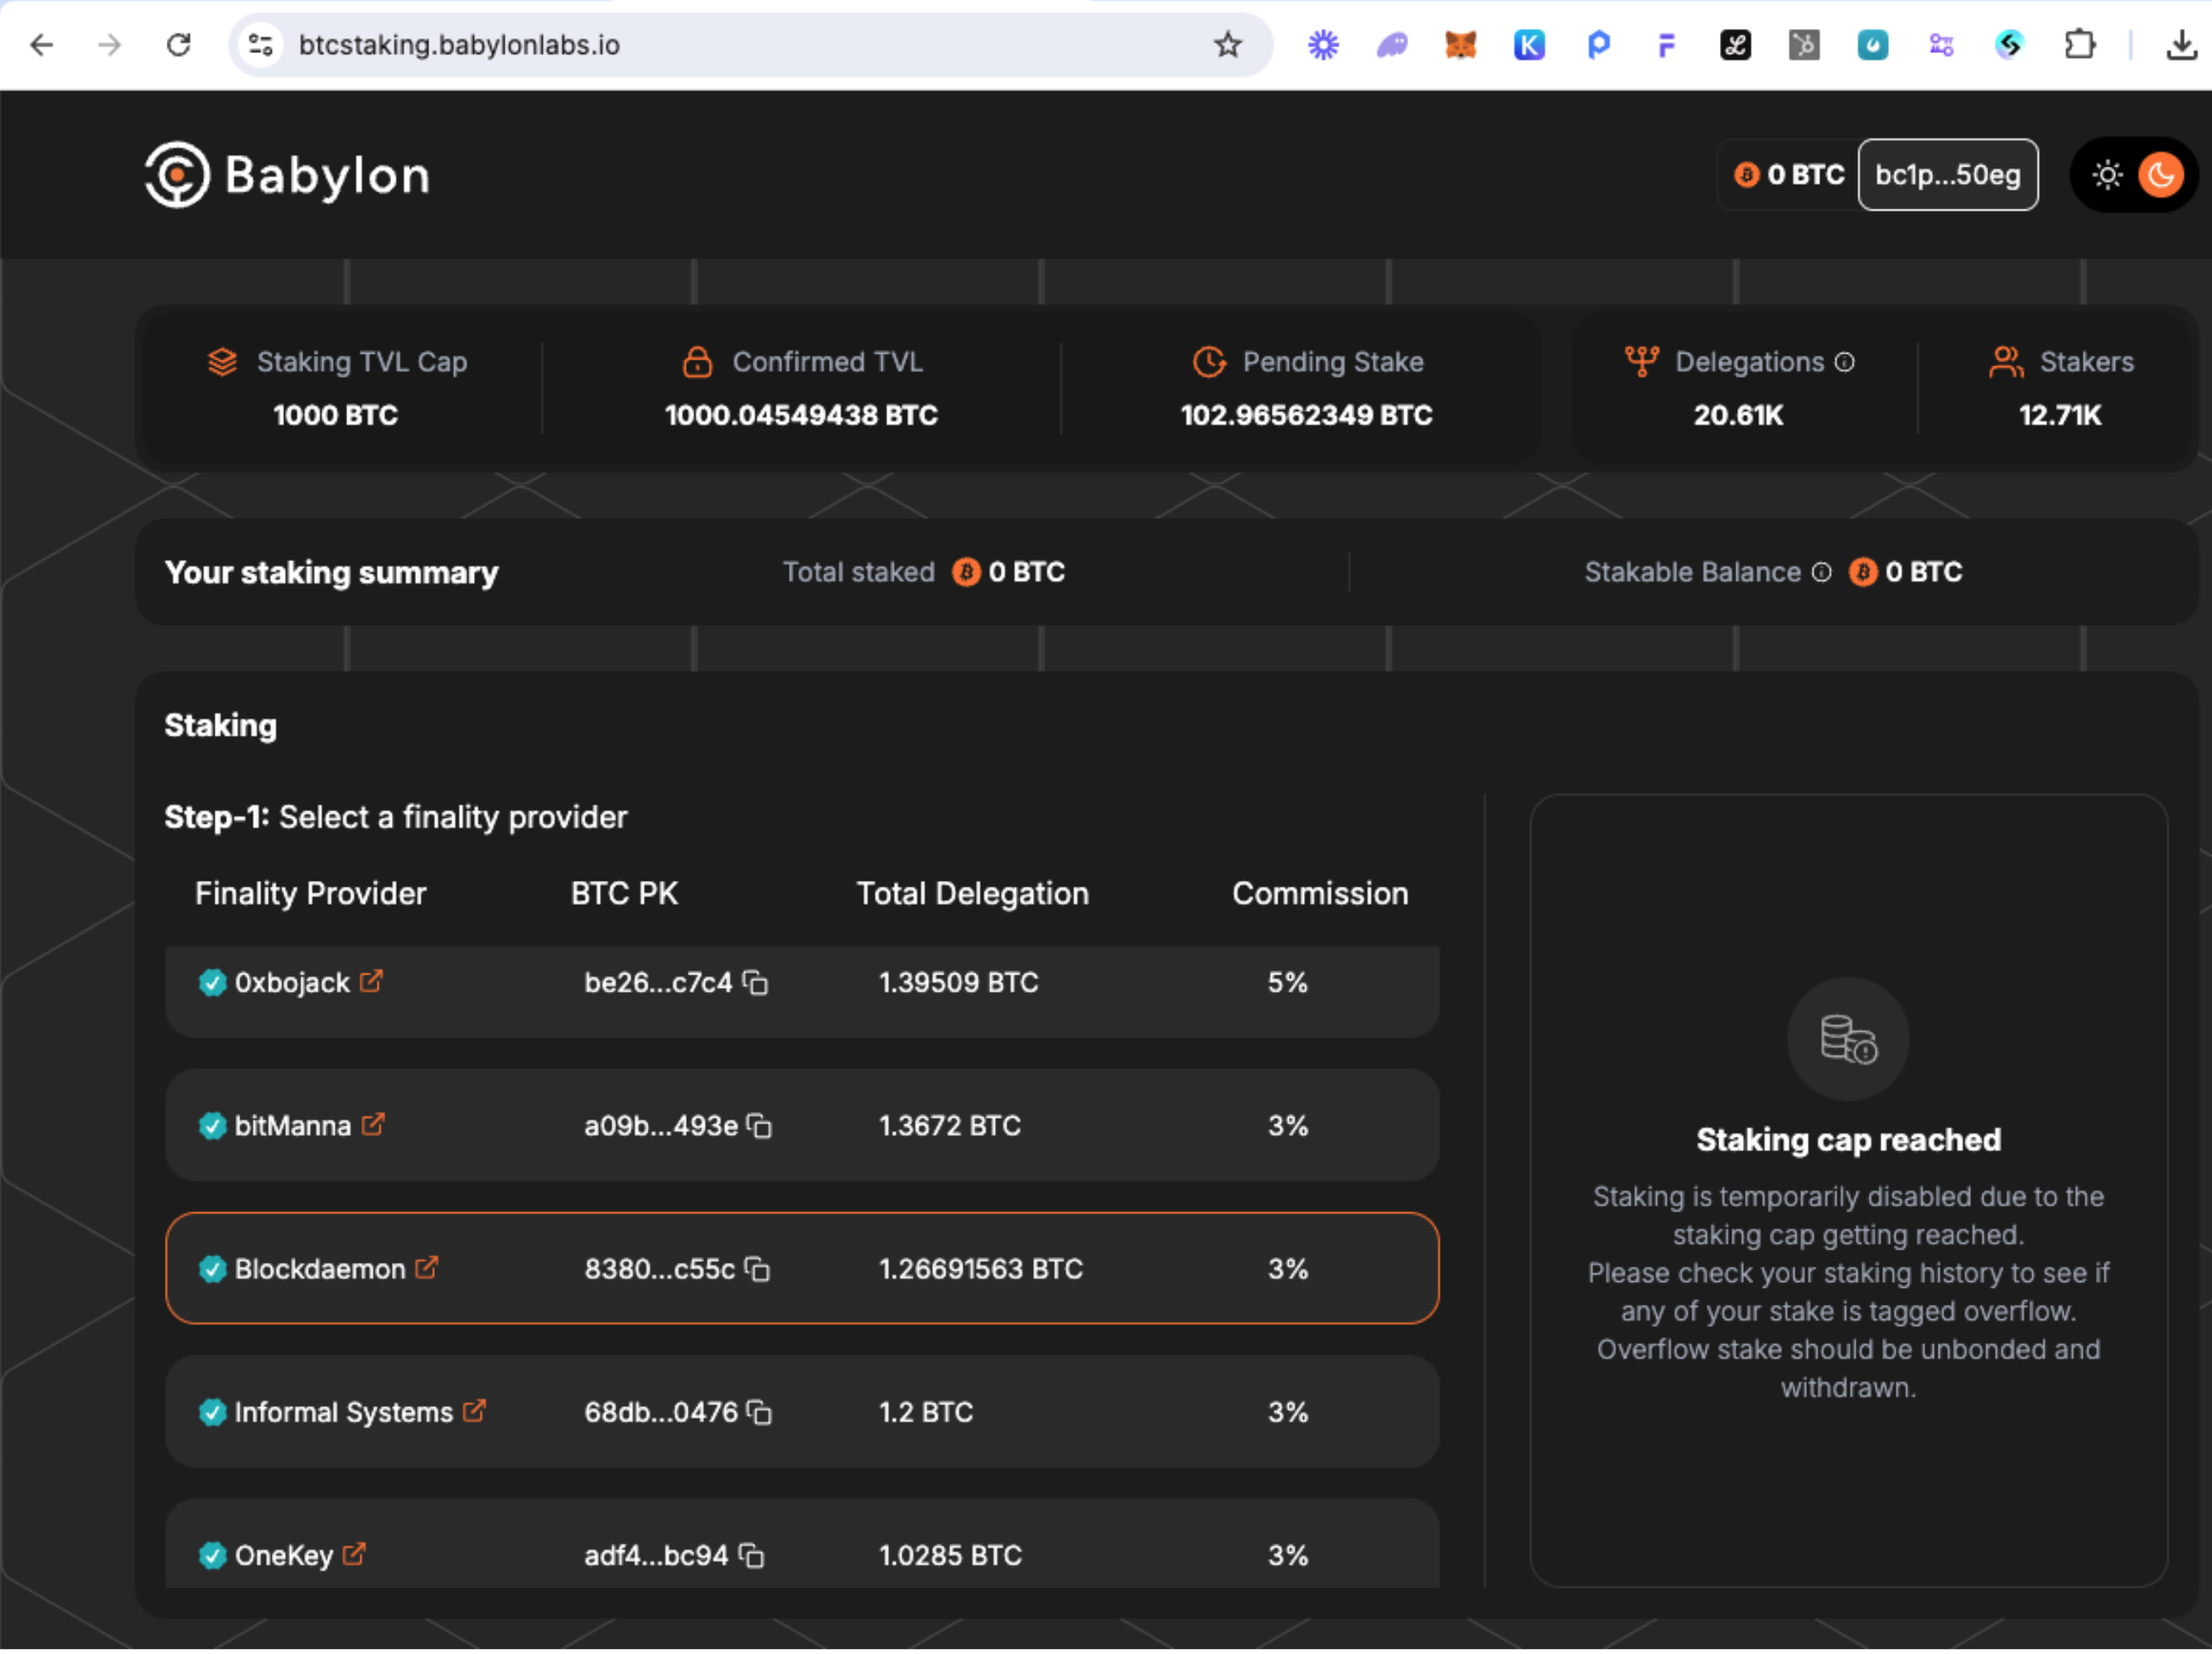Click the BTC PK column header

(x=624, y=893)
